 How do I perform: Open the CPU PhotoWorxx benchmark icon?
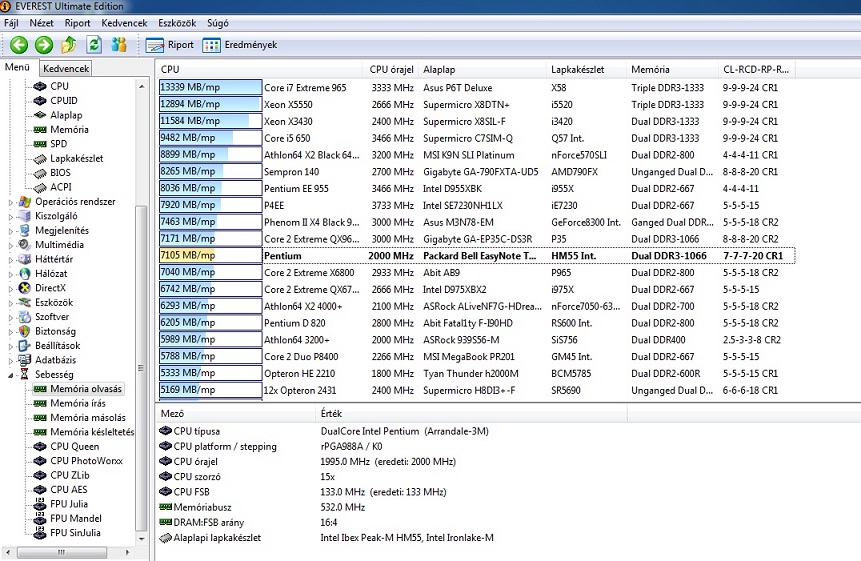click(40, 461)
